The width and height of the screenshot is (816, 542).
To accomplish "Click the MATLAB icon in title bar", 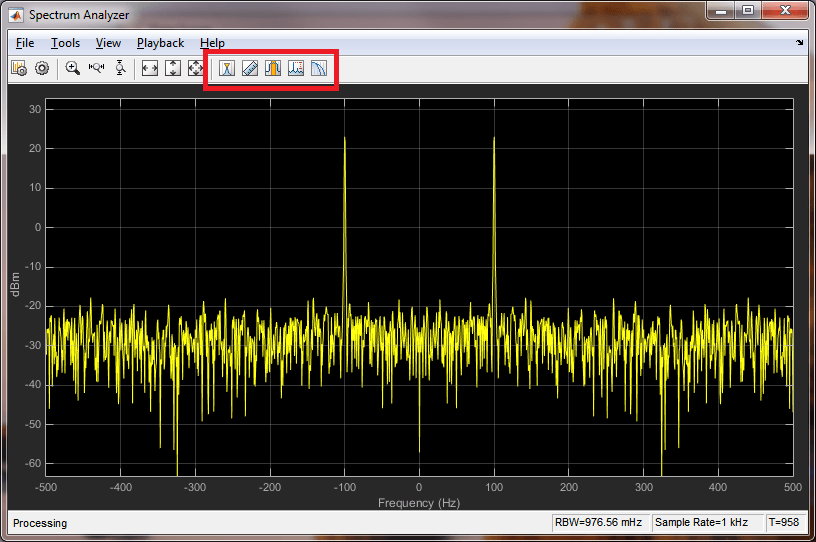I will tap(16, 15).
